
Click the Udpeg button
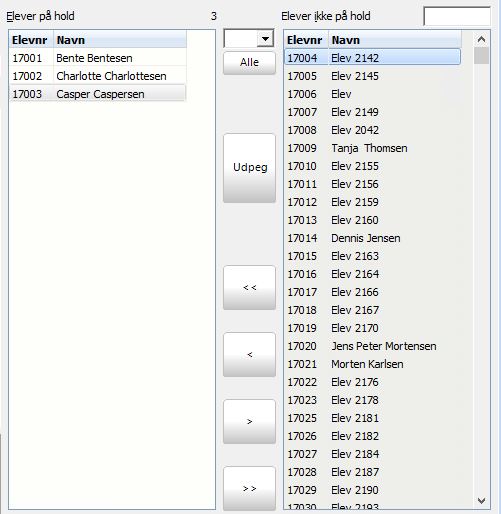point(249,168)
